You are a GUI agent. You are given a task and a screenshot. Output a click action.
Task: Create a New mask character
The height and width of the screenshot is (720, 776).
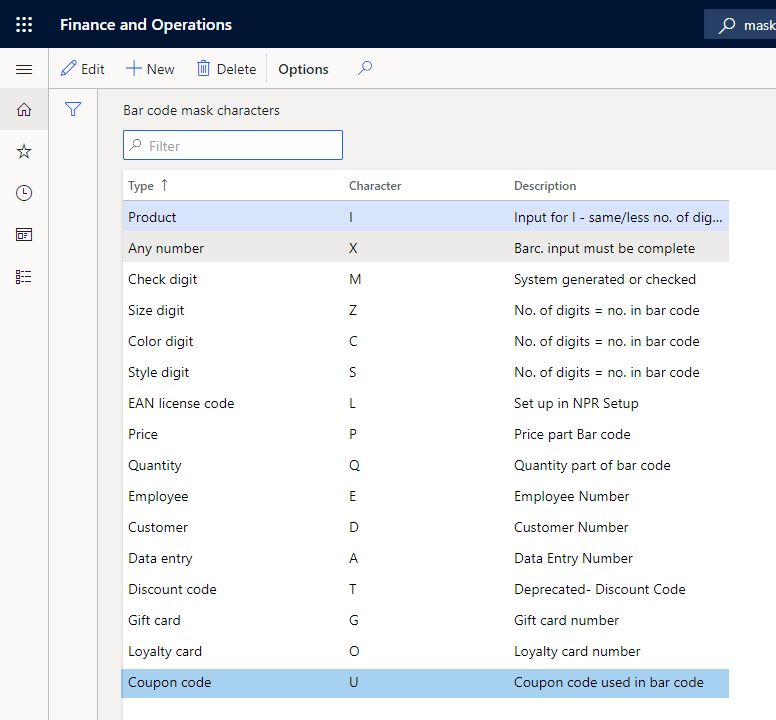click(150, 69)
